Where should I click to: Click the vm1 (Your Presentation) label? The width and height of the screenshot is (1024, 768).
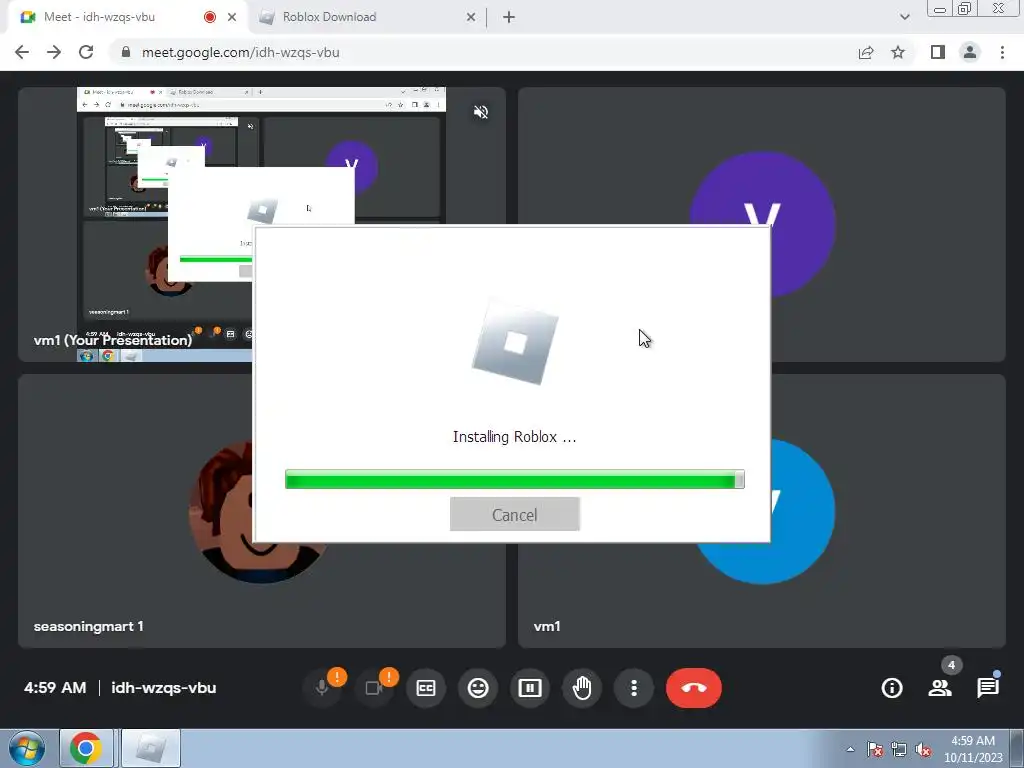113,340
